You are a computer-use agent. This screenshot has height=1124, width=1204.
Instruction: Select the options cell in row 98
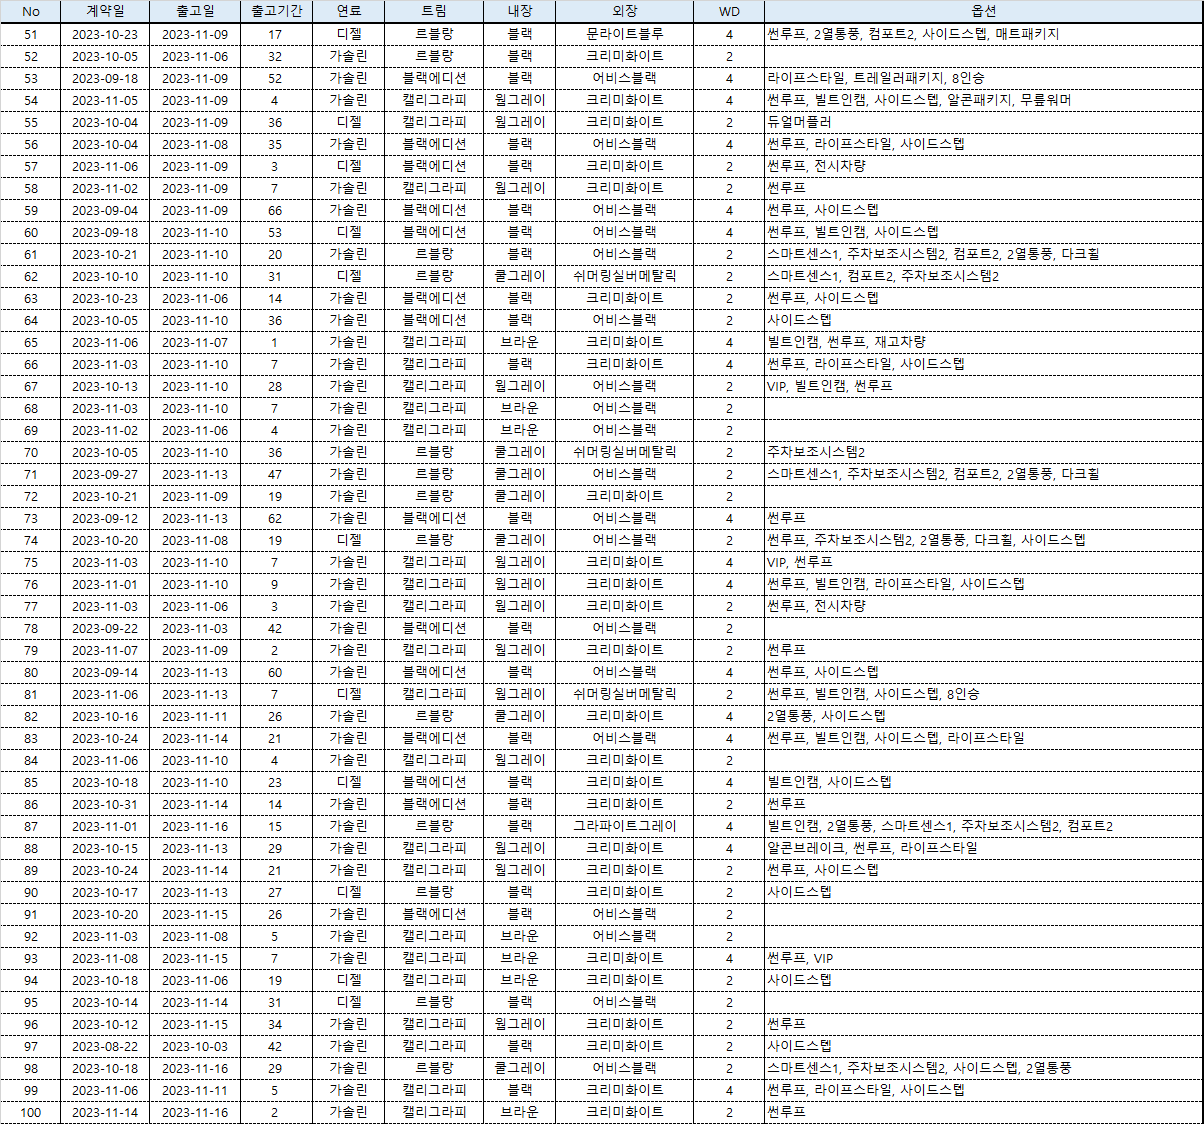coord(983,1068)
